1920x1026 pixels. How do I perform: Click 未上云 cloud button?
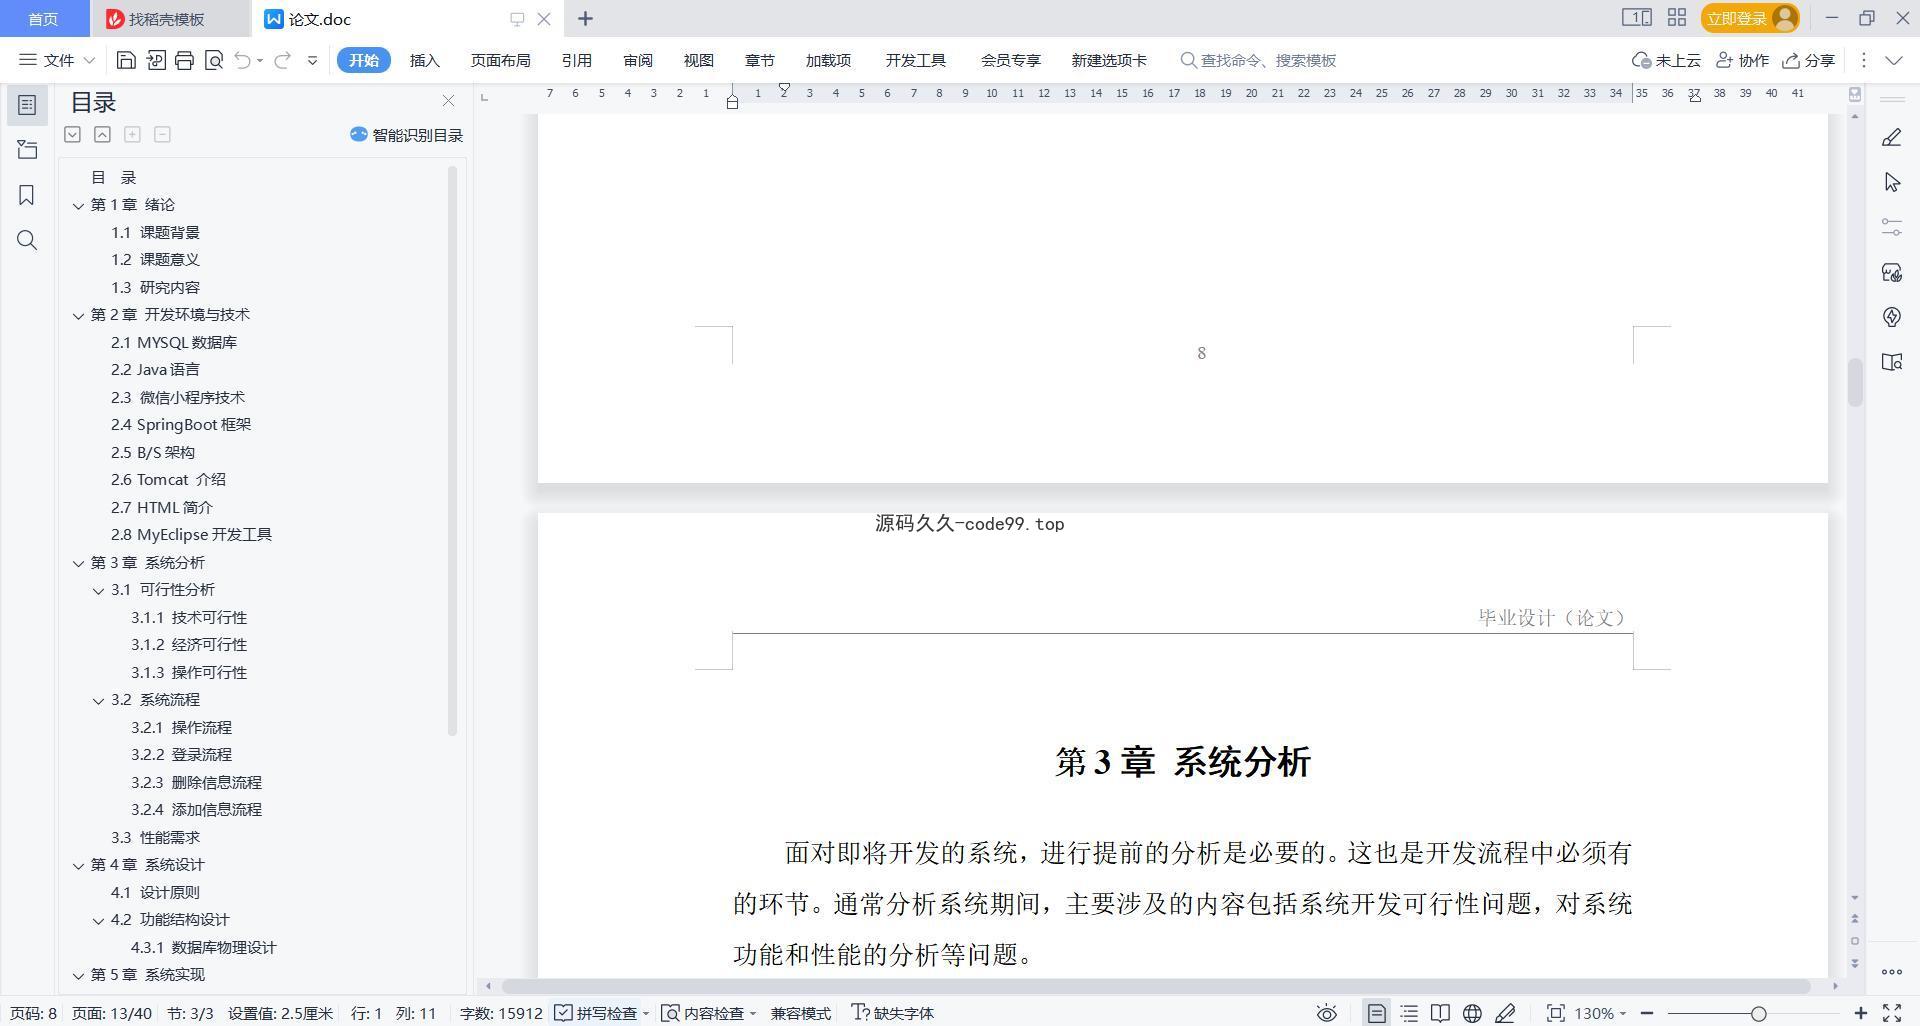click(1666, 60)
